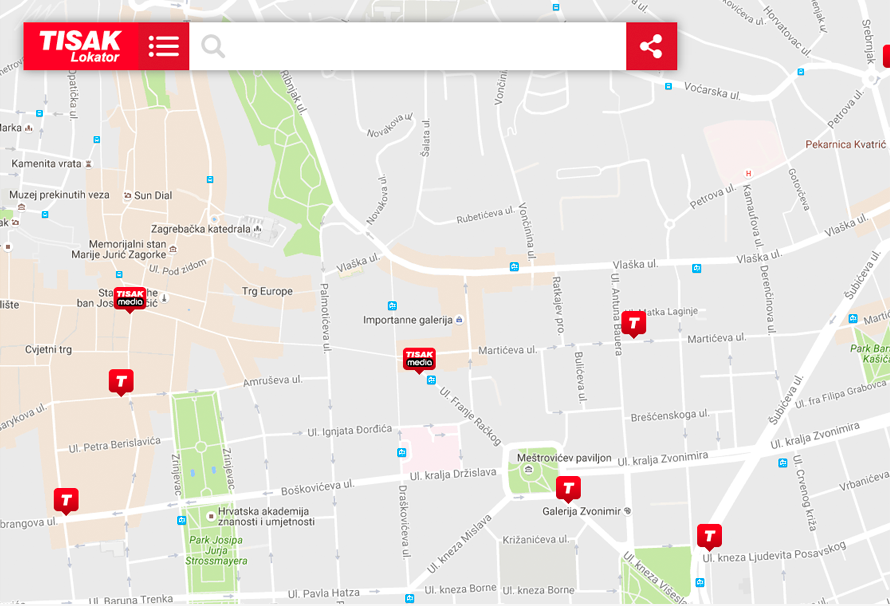
Task: Open the hamburger list menu
Action: click(164, 47)
